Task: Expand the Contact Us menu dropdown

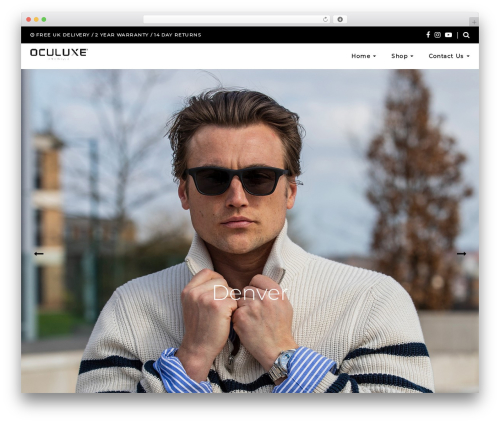Action: (449, 56)
